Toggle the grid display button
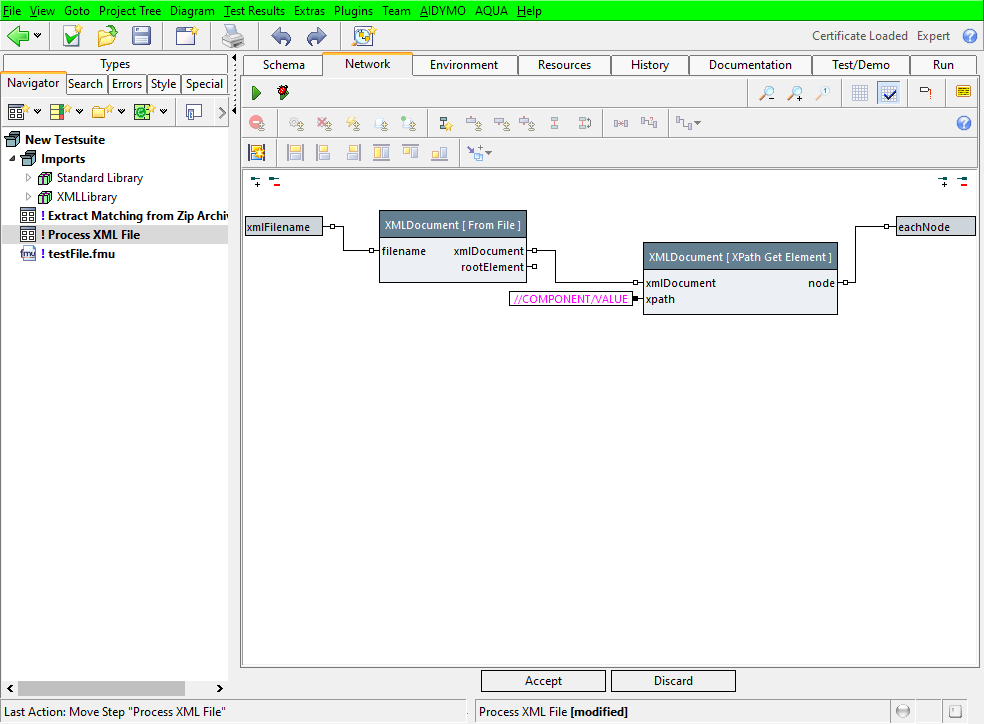 coord(860,93)
